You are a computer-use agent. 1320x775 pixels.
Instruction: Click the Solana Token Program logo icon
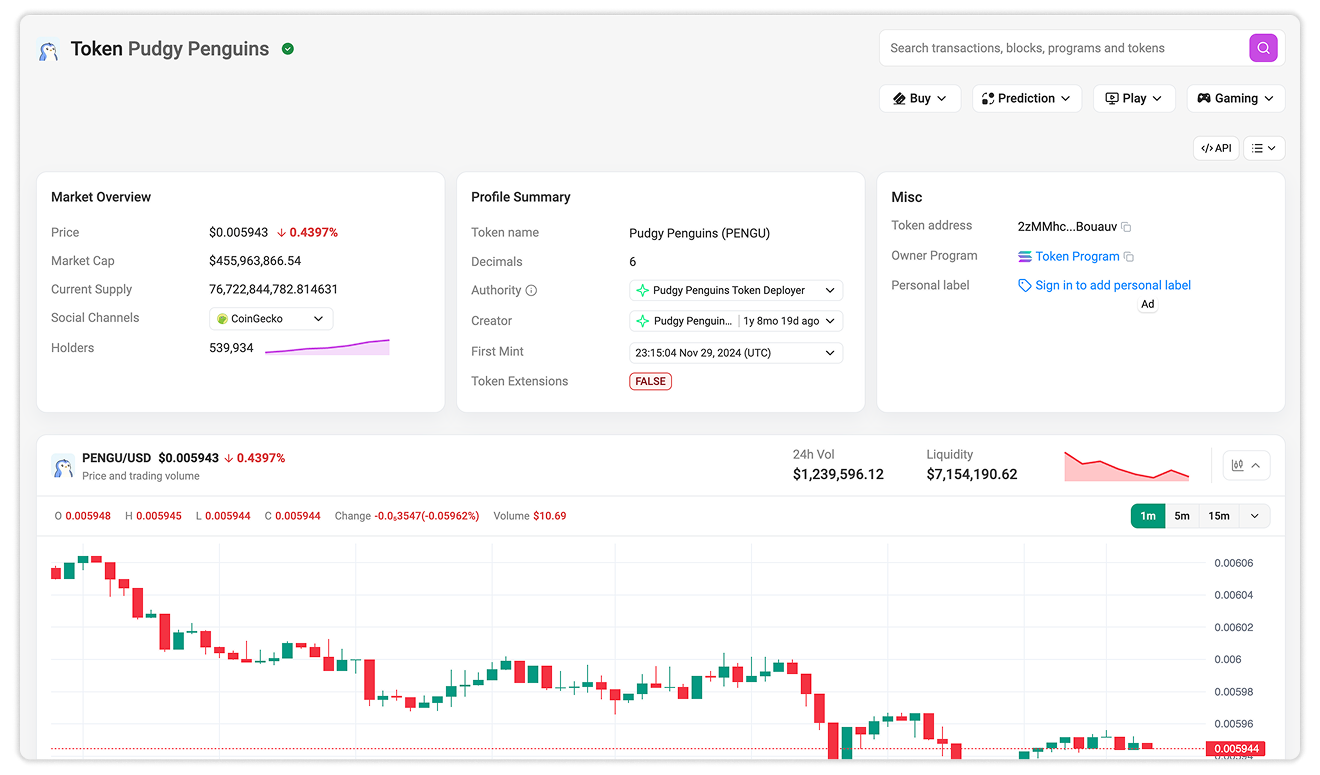point(1025,257)
